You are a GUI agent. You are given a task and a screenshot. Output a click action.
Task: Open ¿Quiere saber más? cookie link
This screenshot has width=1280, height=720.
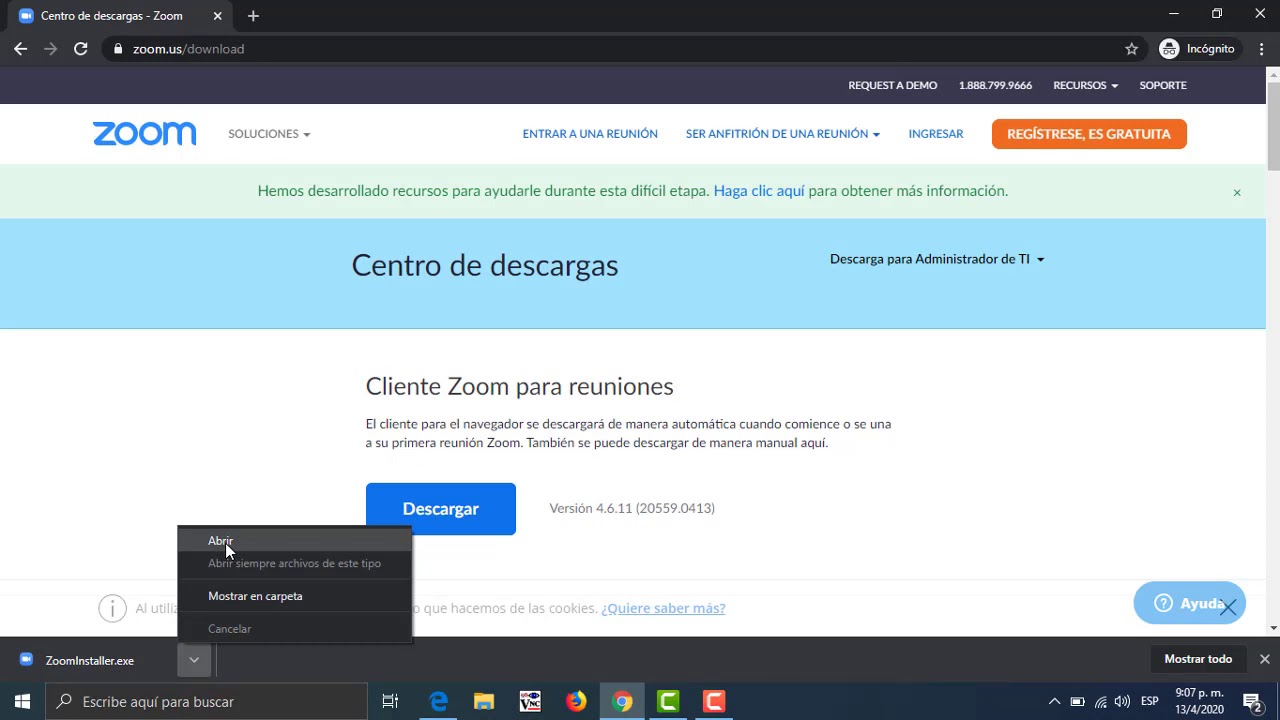pos(663,608)
